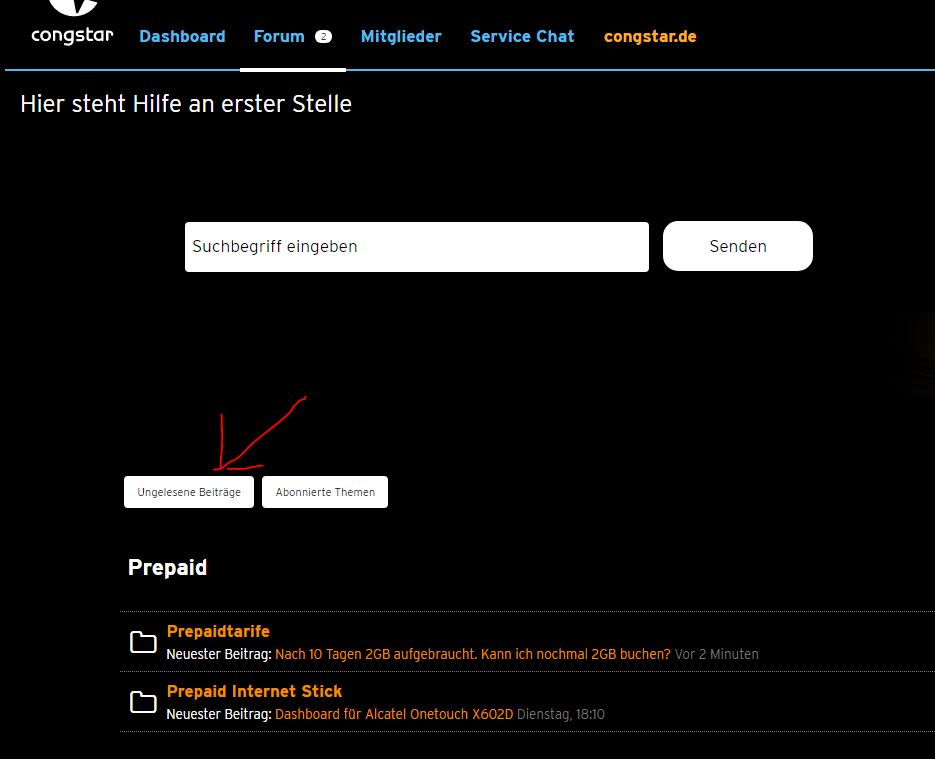Open Abonnierte Themen
Screen dimensions: 935x759
[x=325, y=492]
